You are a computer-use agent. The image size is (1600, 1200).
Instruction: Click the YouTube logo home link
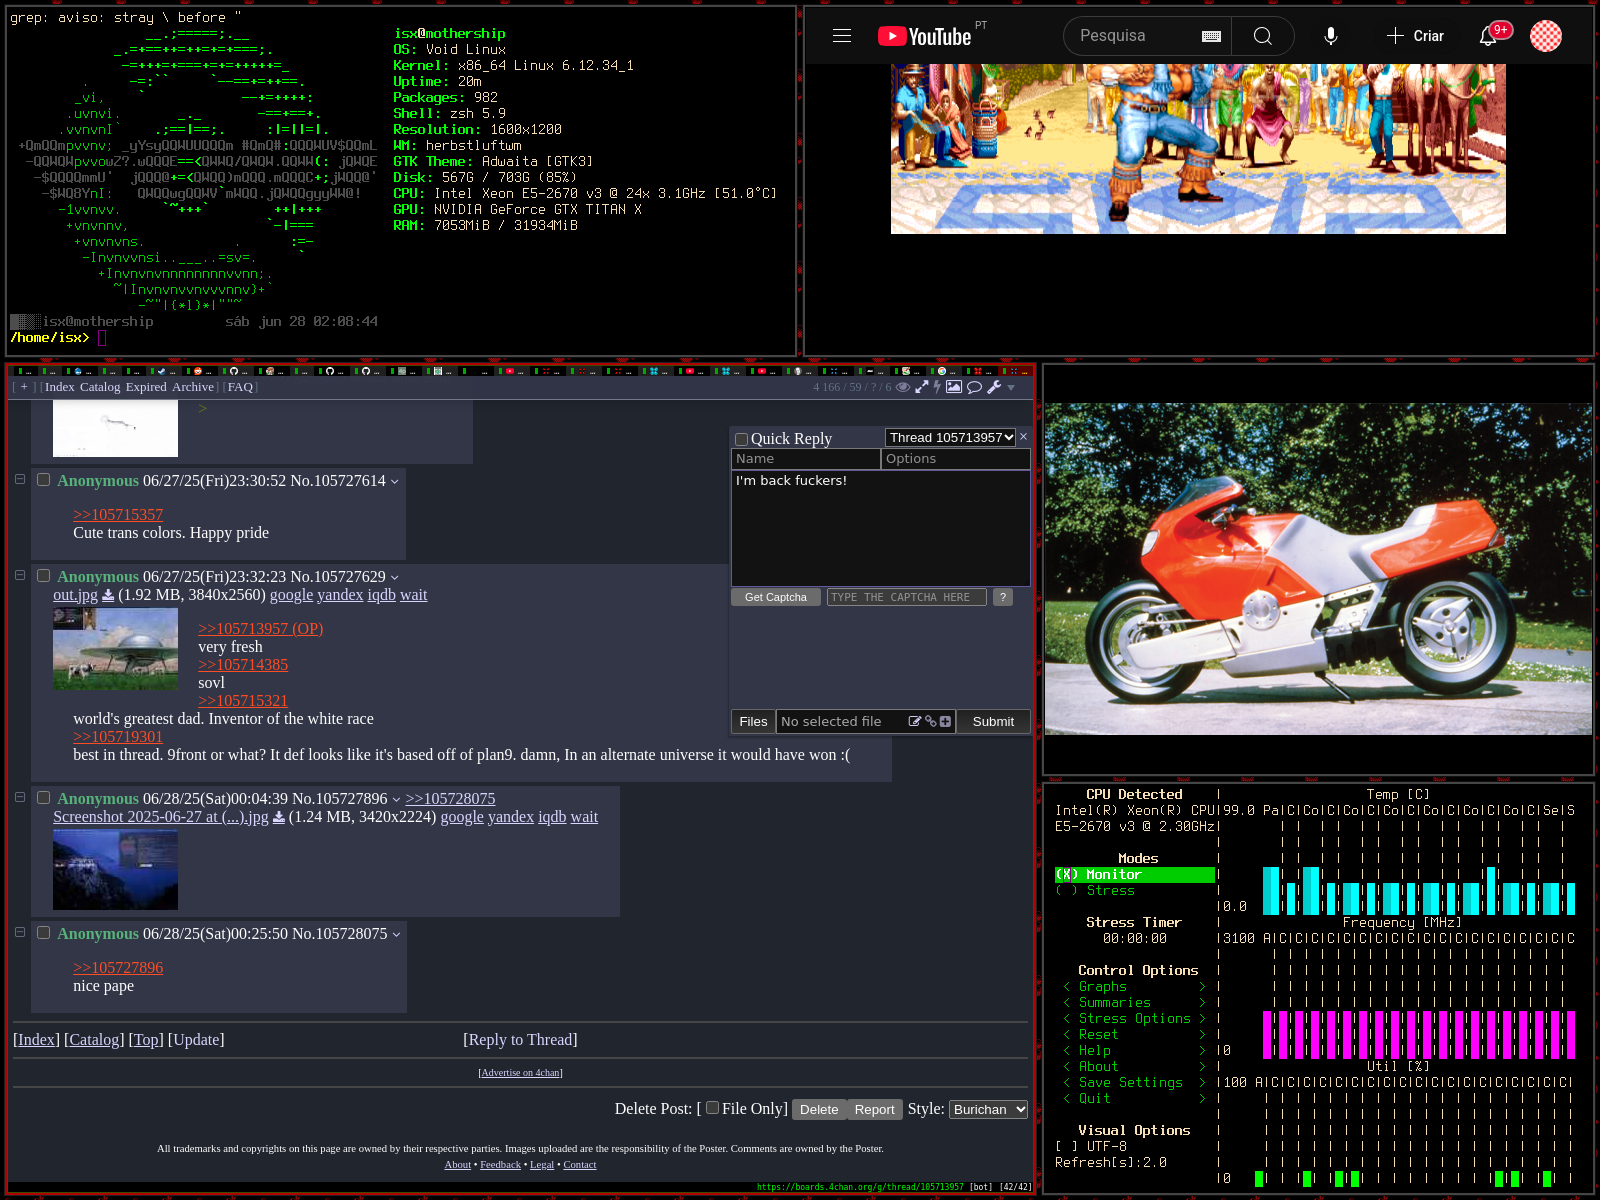point(925,36)
